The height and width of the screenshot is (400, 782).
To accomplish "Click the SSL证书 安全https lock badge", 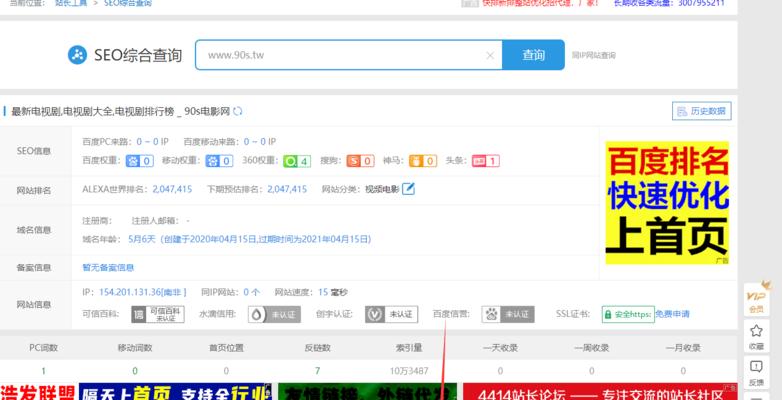I will click(628, 314).
